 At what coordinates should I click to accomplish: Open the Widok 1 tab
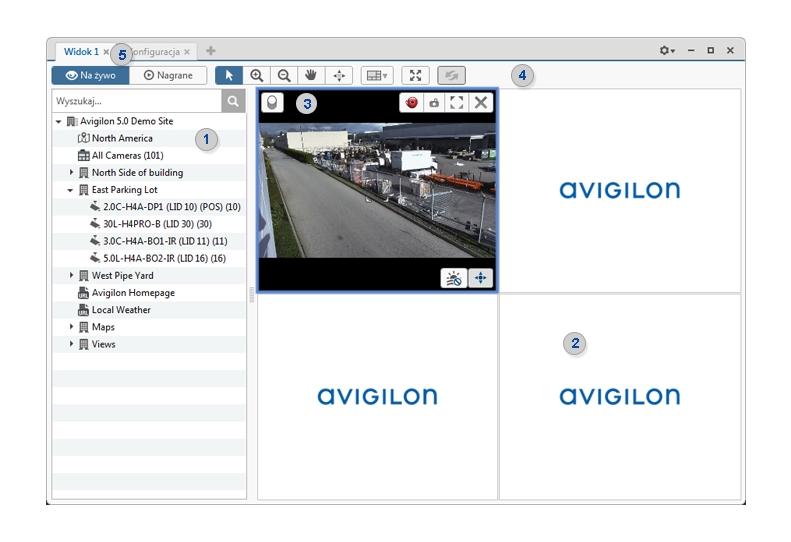coord(81,51)
